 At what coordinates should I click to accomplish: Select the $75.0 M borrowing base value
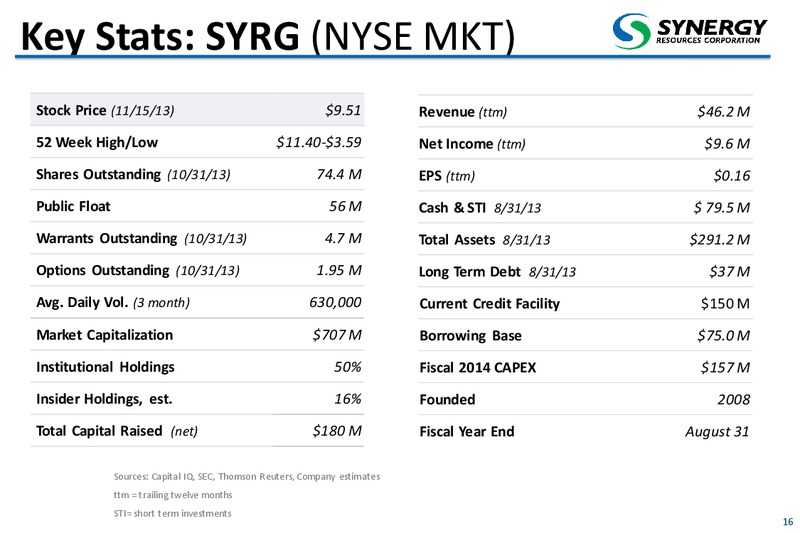click(723, 336)
